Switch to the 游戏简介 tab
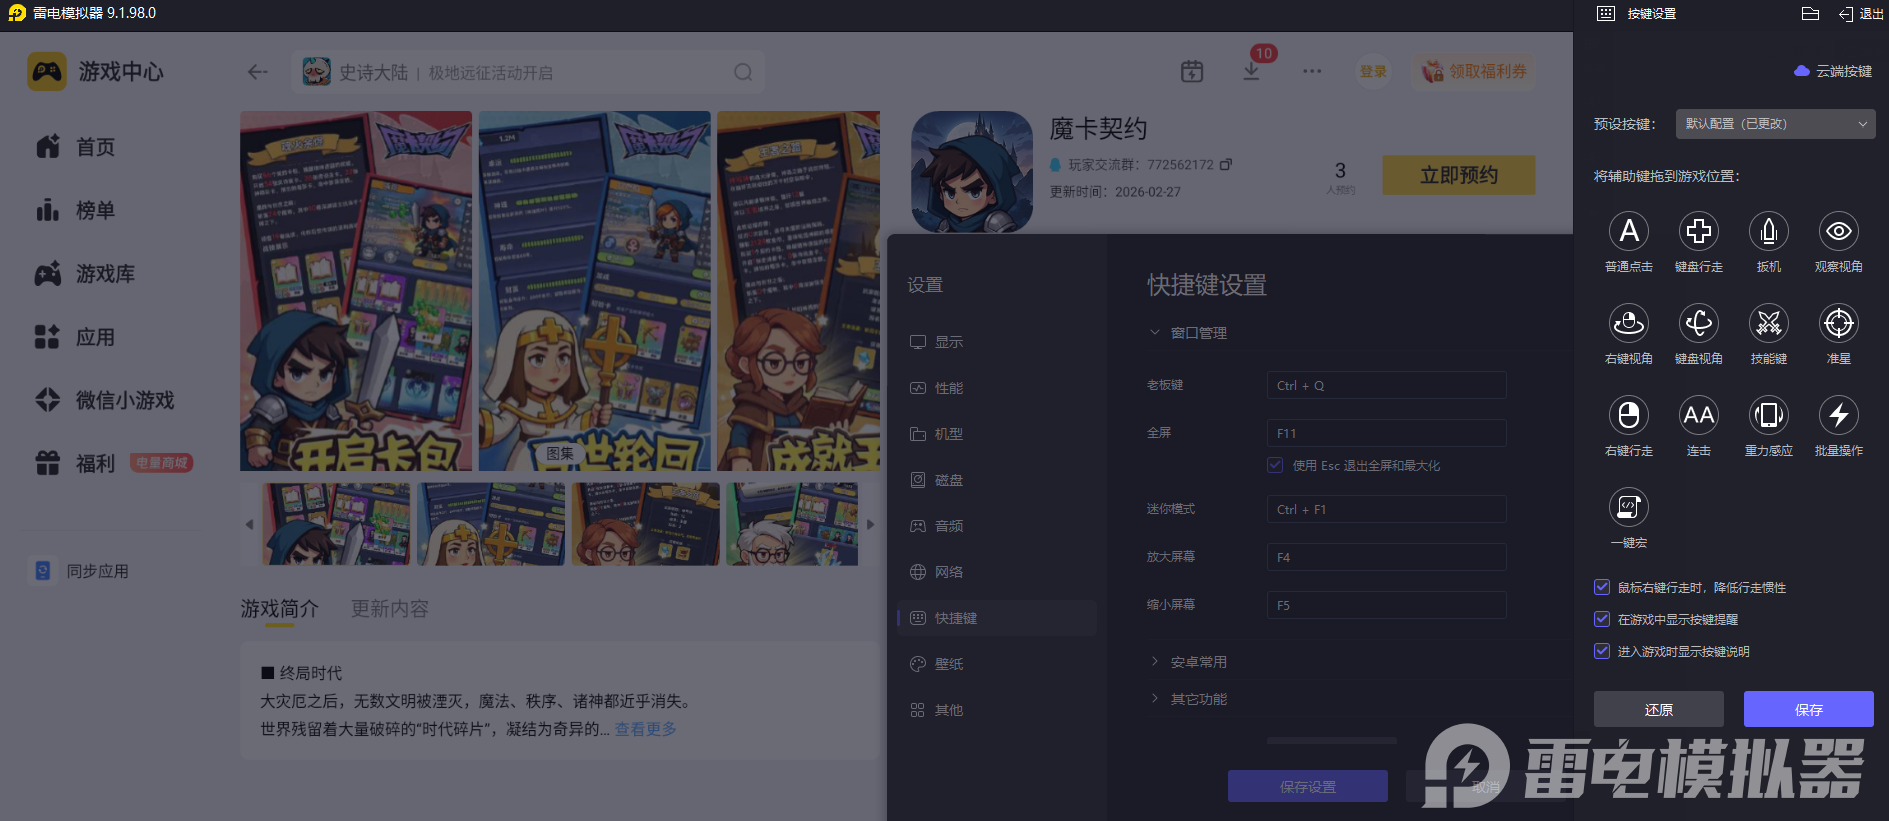 click(279, 608)
